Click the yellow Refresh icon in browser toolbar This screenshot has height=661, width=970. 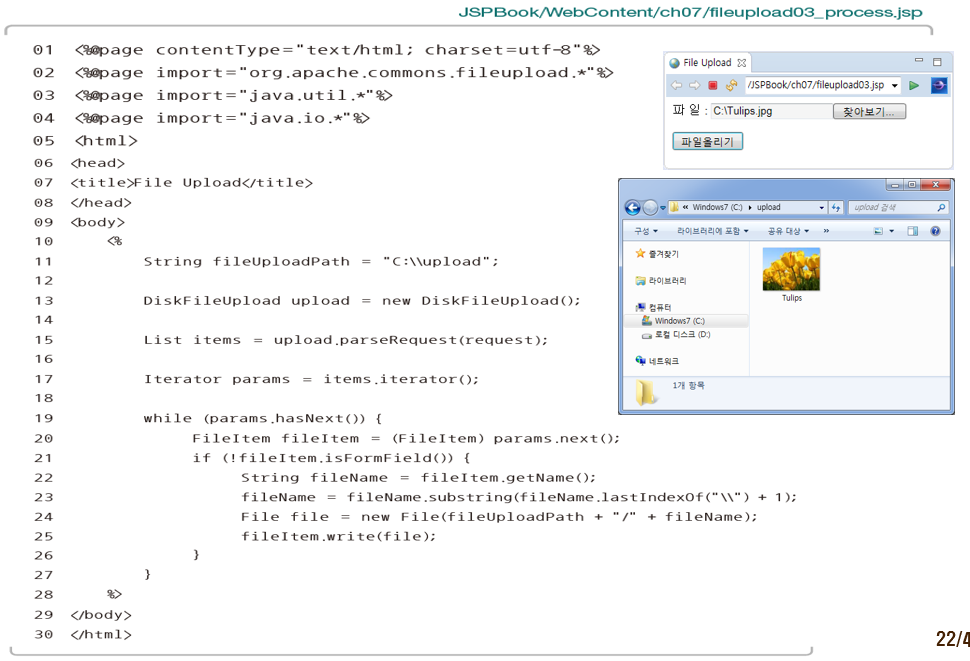pyautogui.click(x=731, y=85)
